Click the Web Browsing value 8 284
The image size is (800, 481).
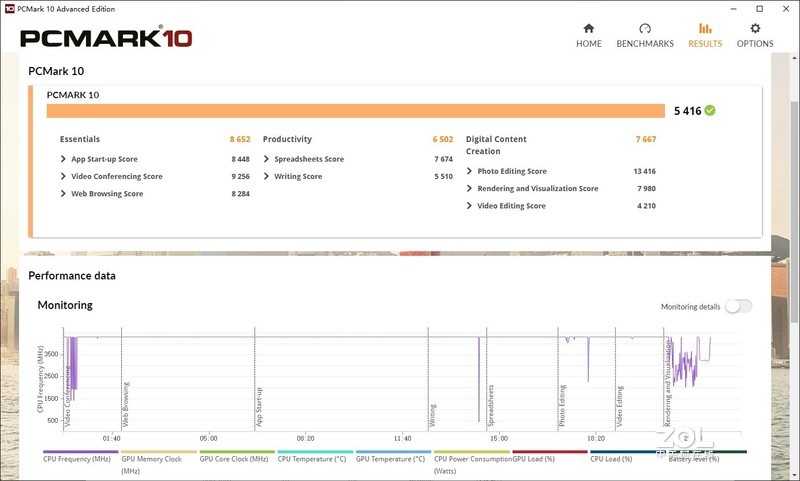pos(240,193)
